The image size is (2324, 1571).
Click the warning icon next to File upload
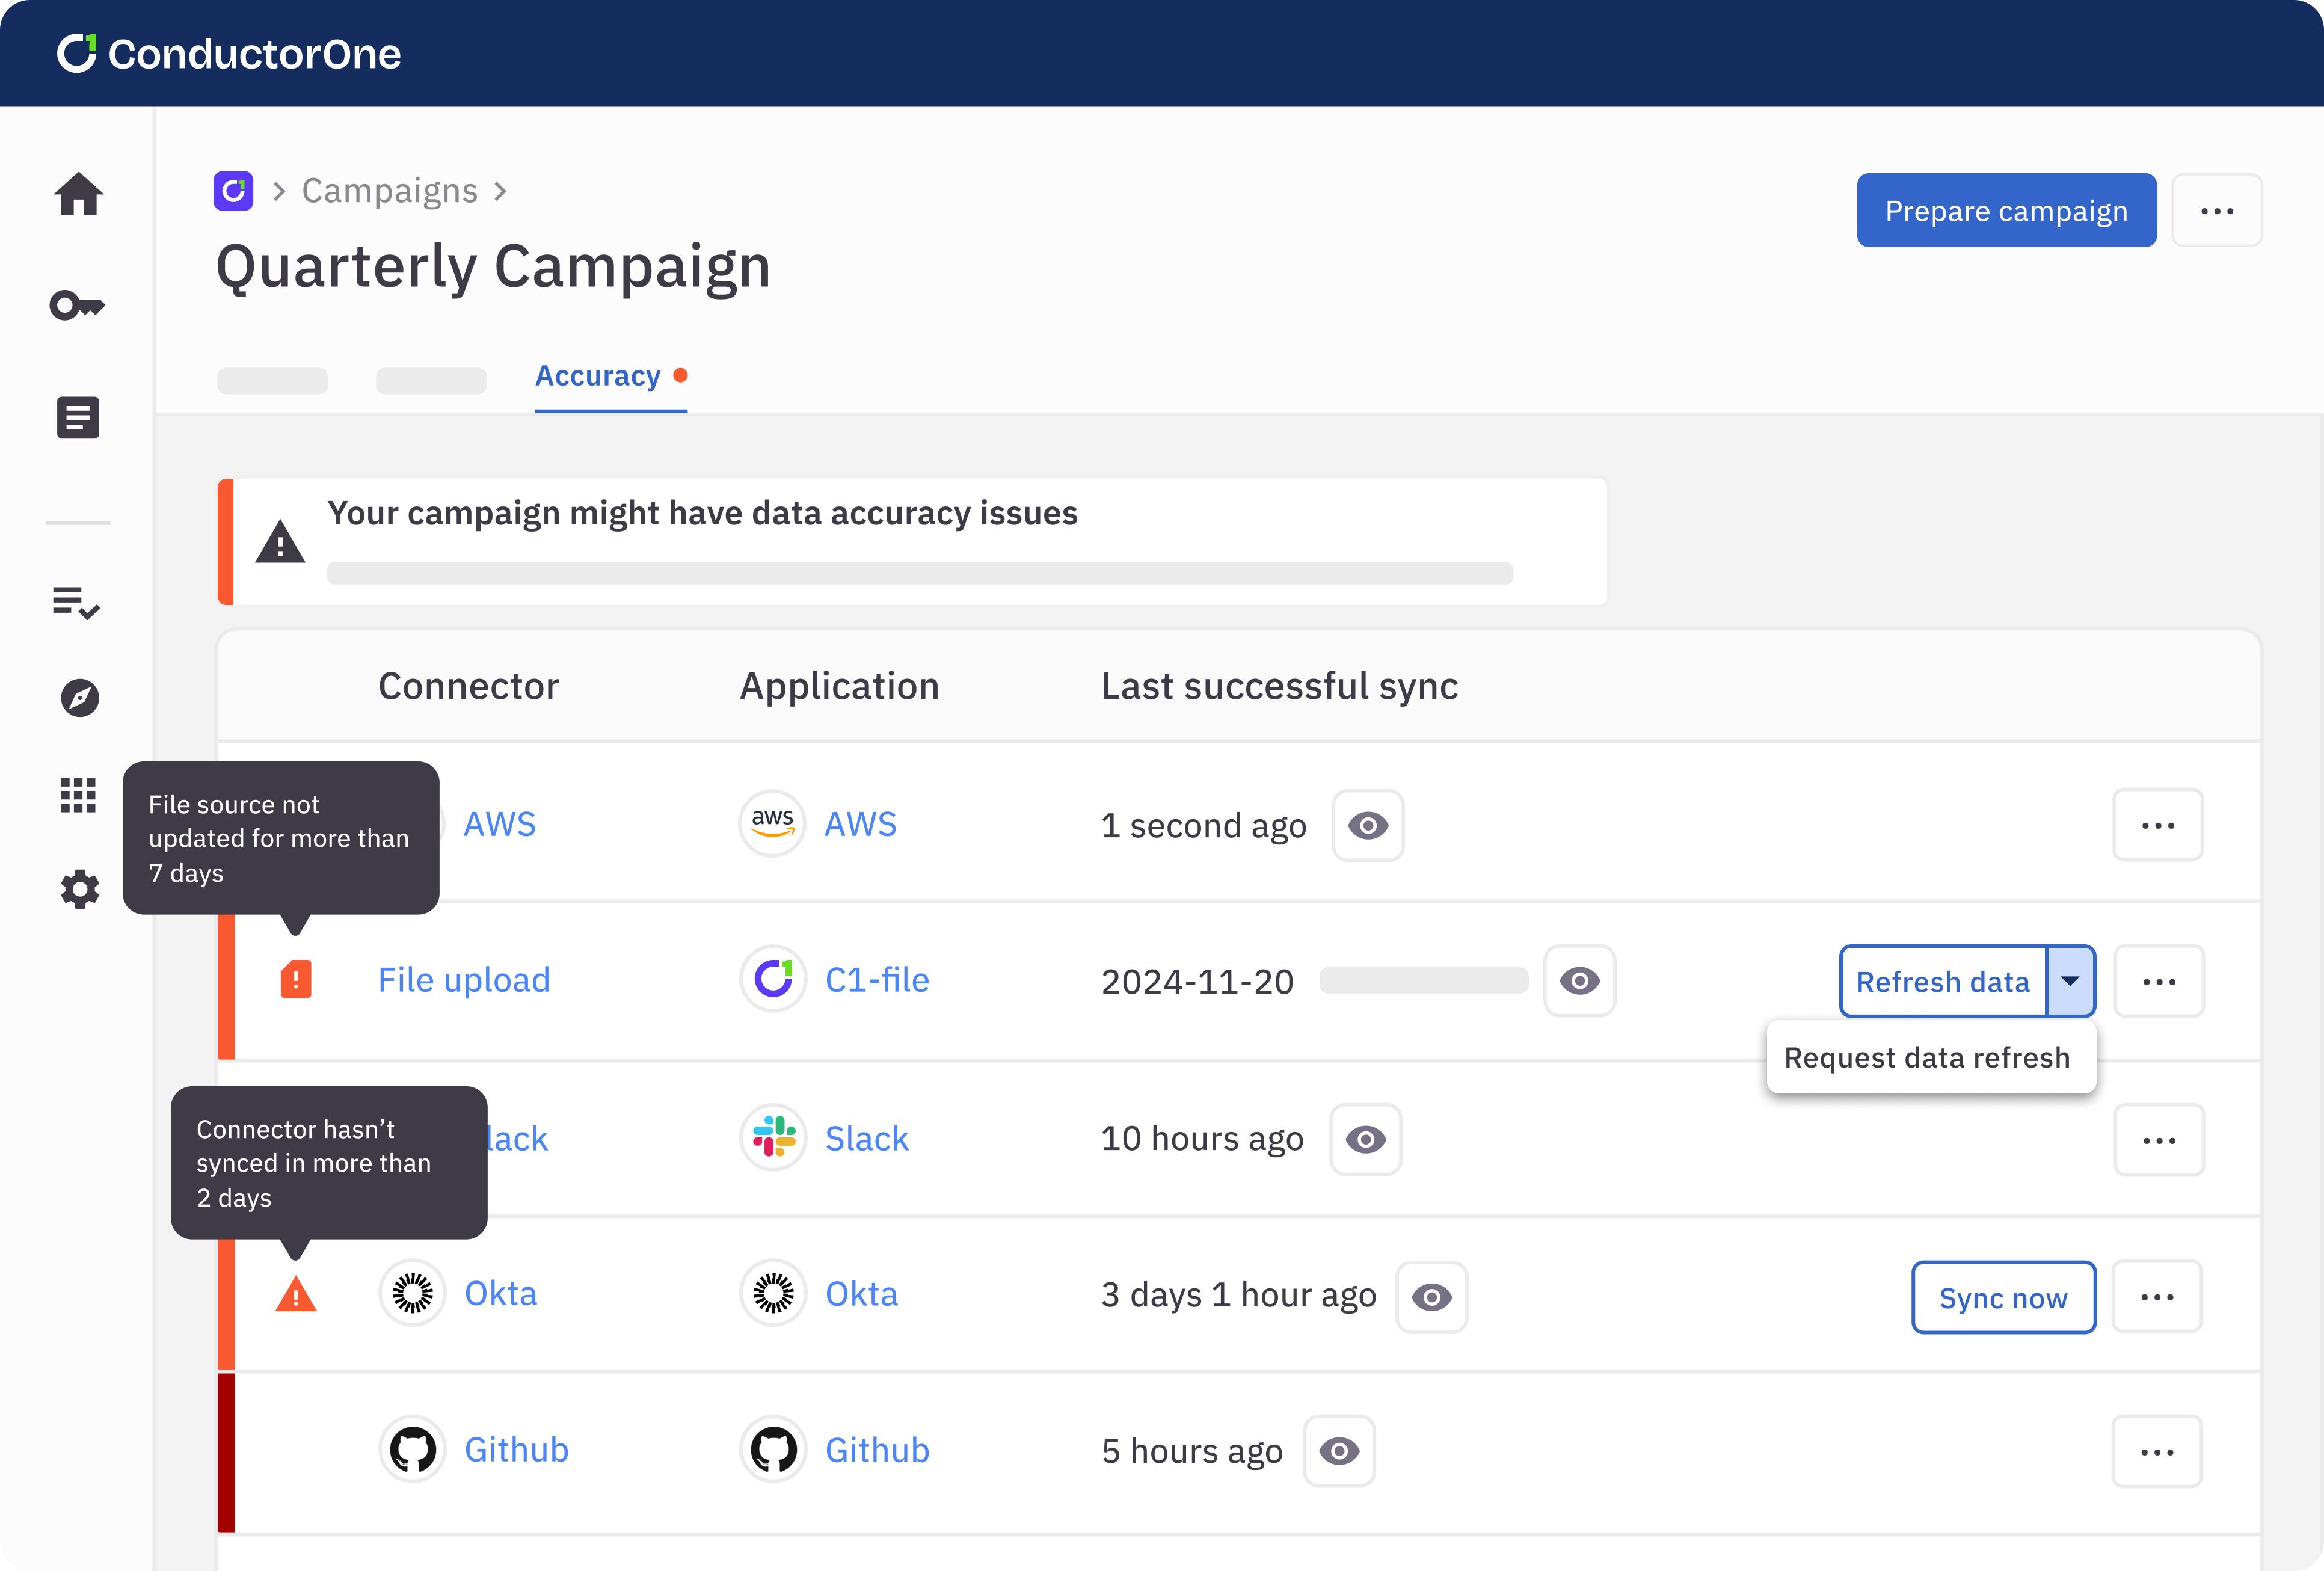click(295, 979)
